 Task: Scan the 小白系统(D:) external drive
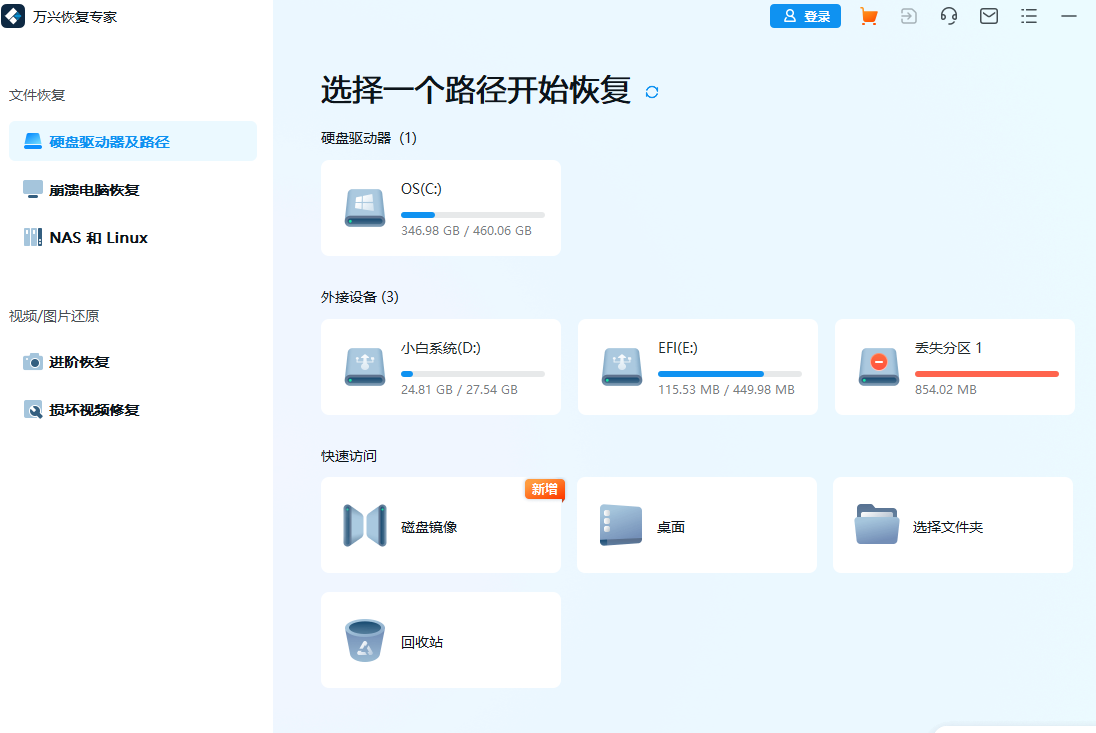(x=440, y=367)
